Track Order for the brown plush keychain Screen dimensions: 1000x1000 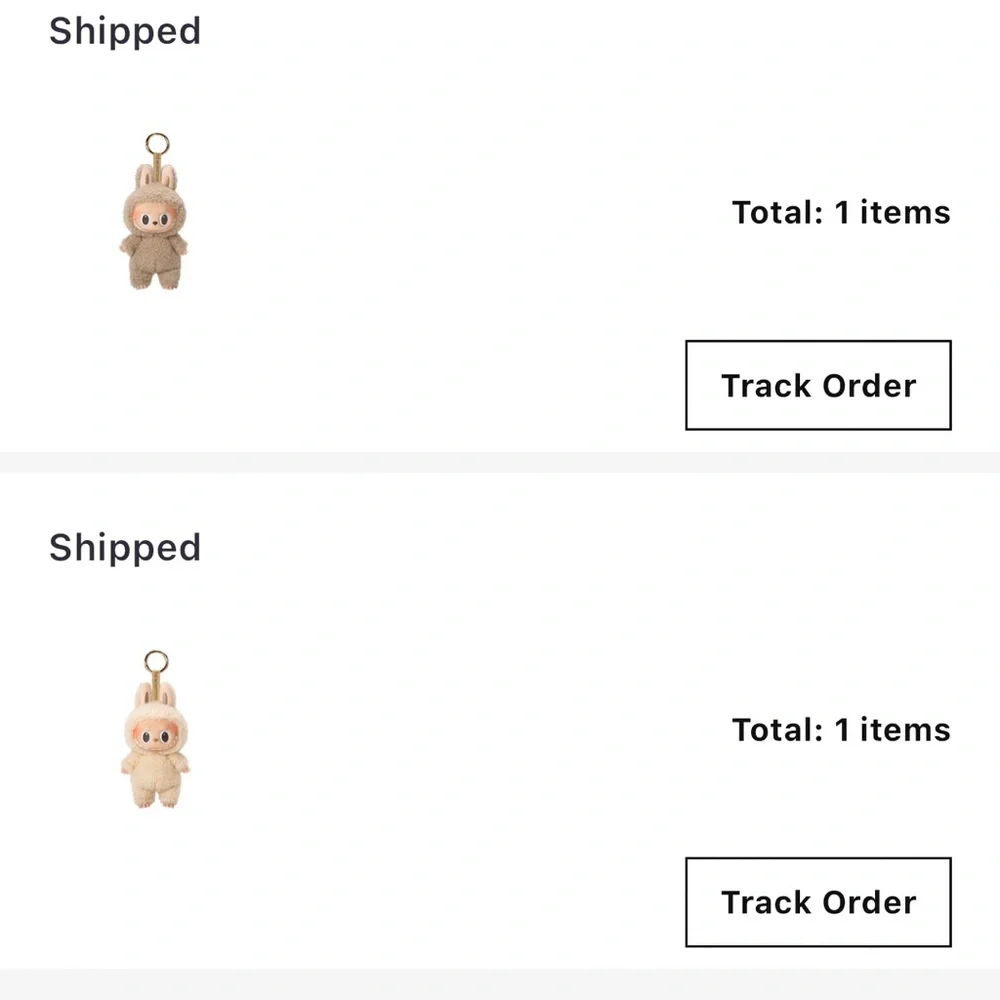[818, 385]
